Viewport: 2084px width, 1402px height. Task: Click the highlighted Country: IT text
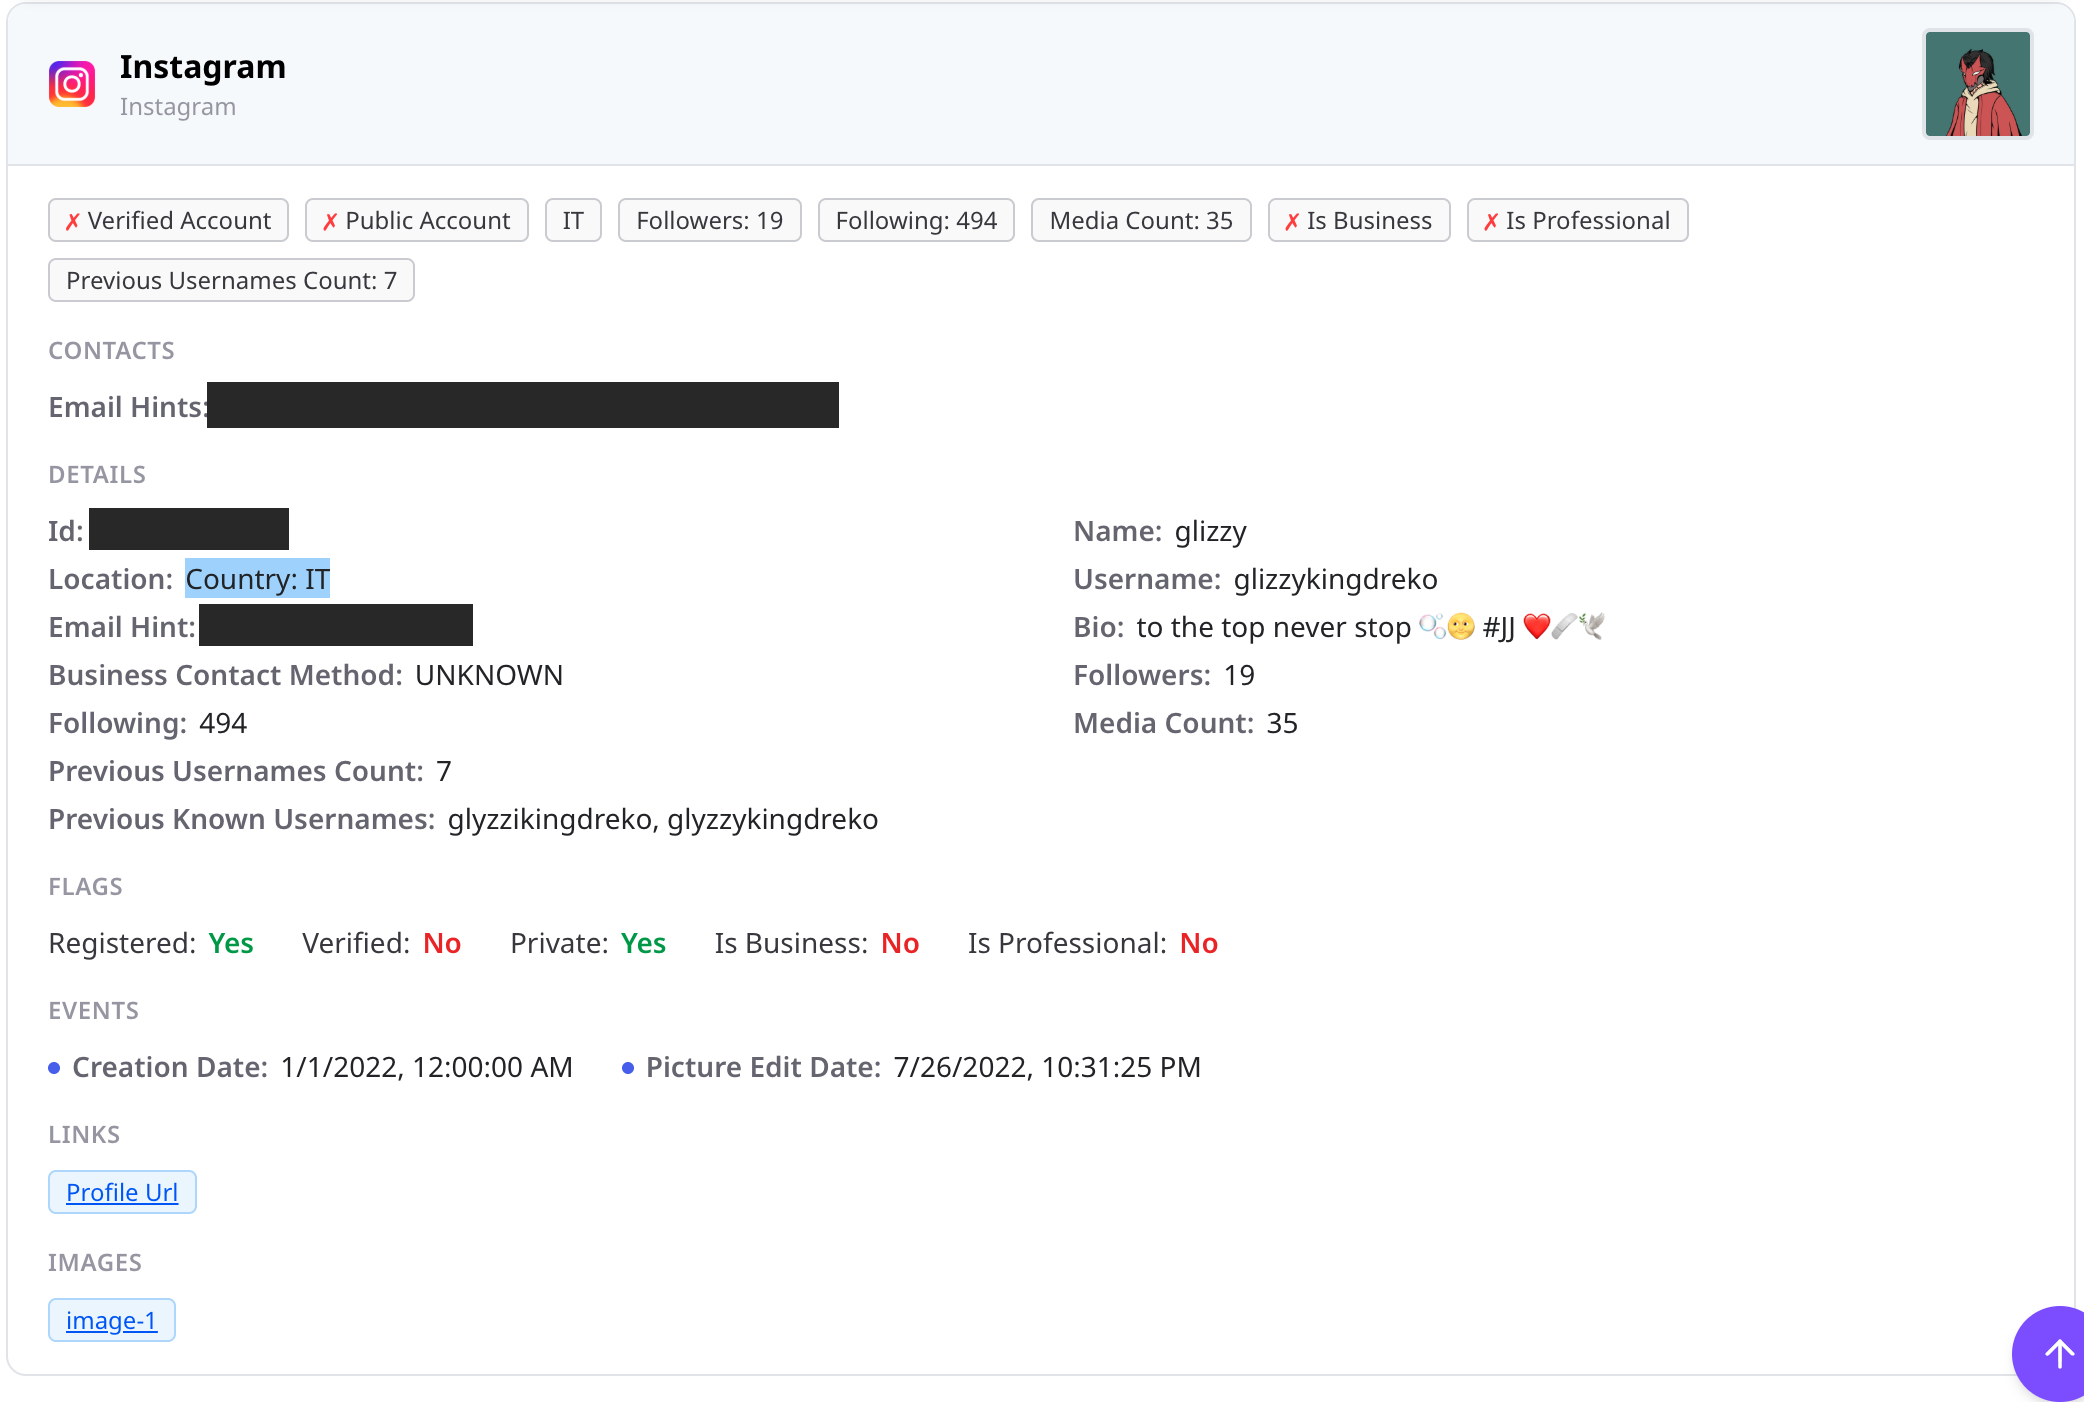coord(258,579)
